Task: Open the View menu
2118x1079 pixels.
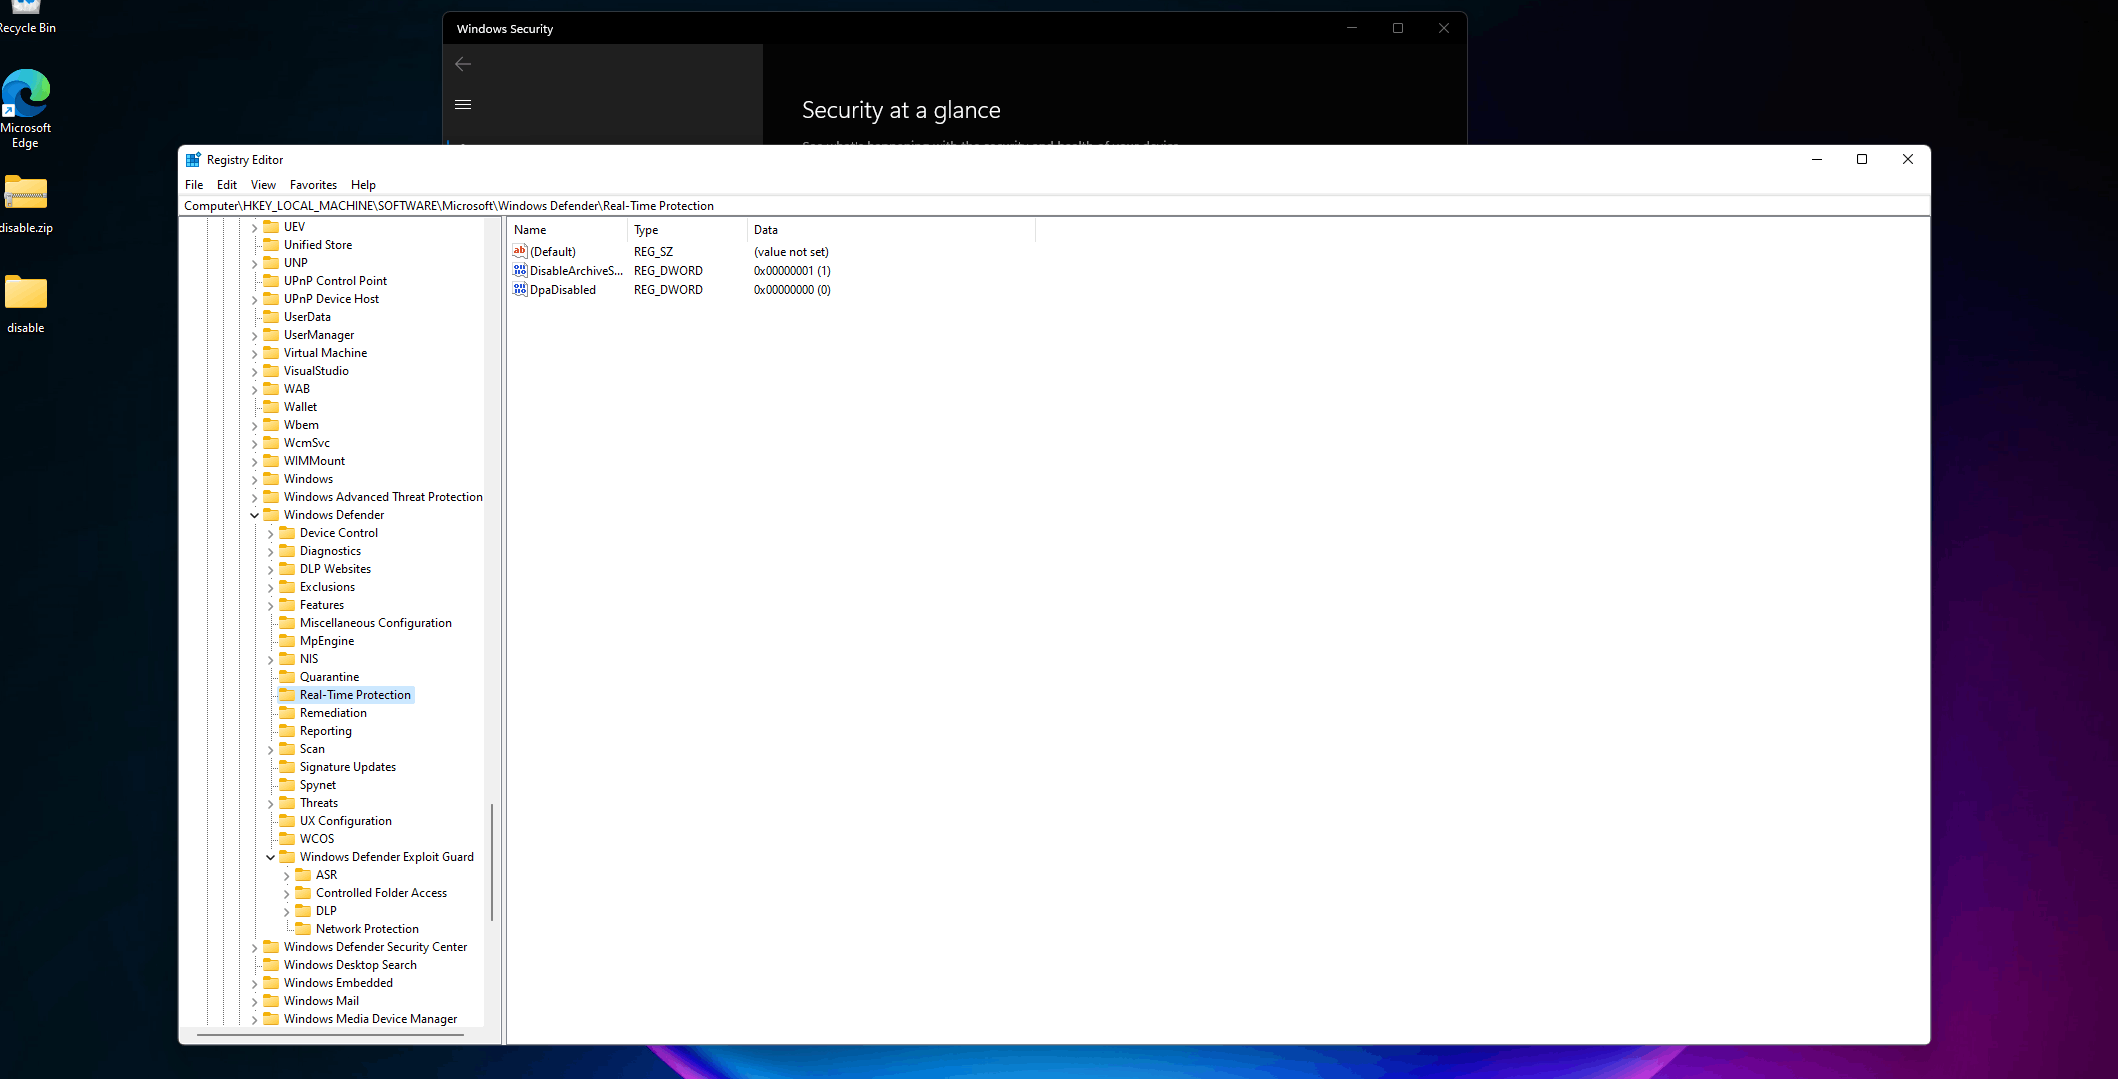Action: point(263,185)
